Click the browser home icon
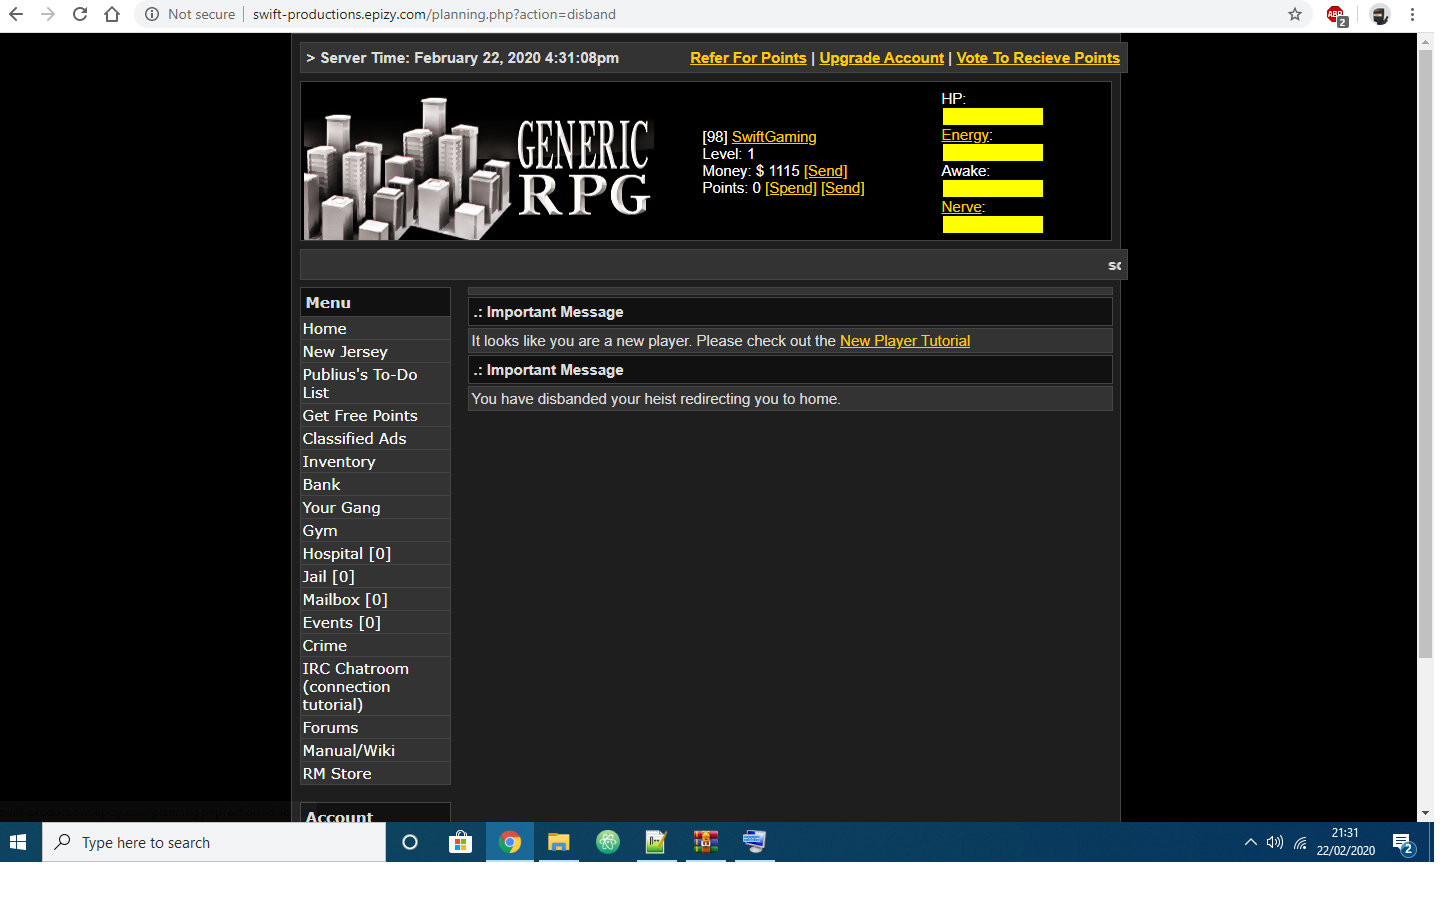Screen dimensions: 1440x900 [x=112, y=14]
